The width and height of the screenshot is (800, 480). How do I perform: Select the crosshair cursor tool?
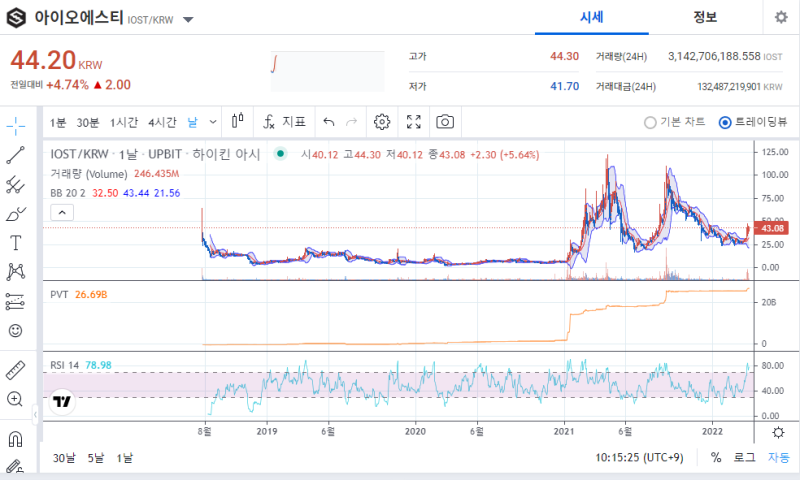16,126
